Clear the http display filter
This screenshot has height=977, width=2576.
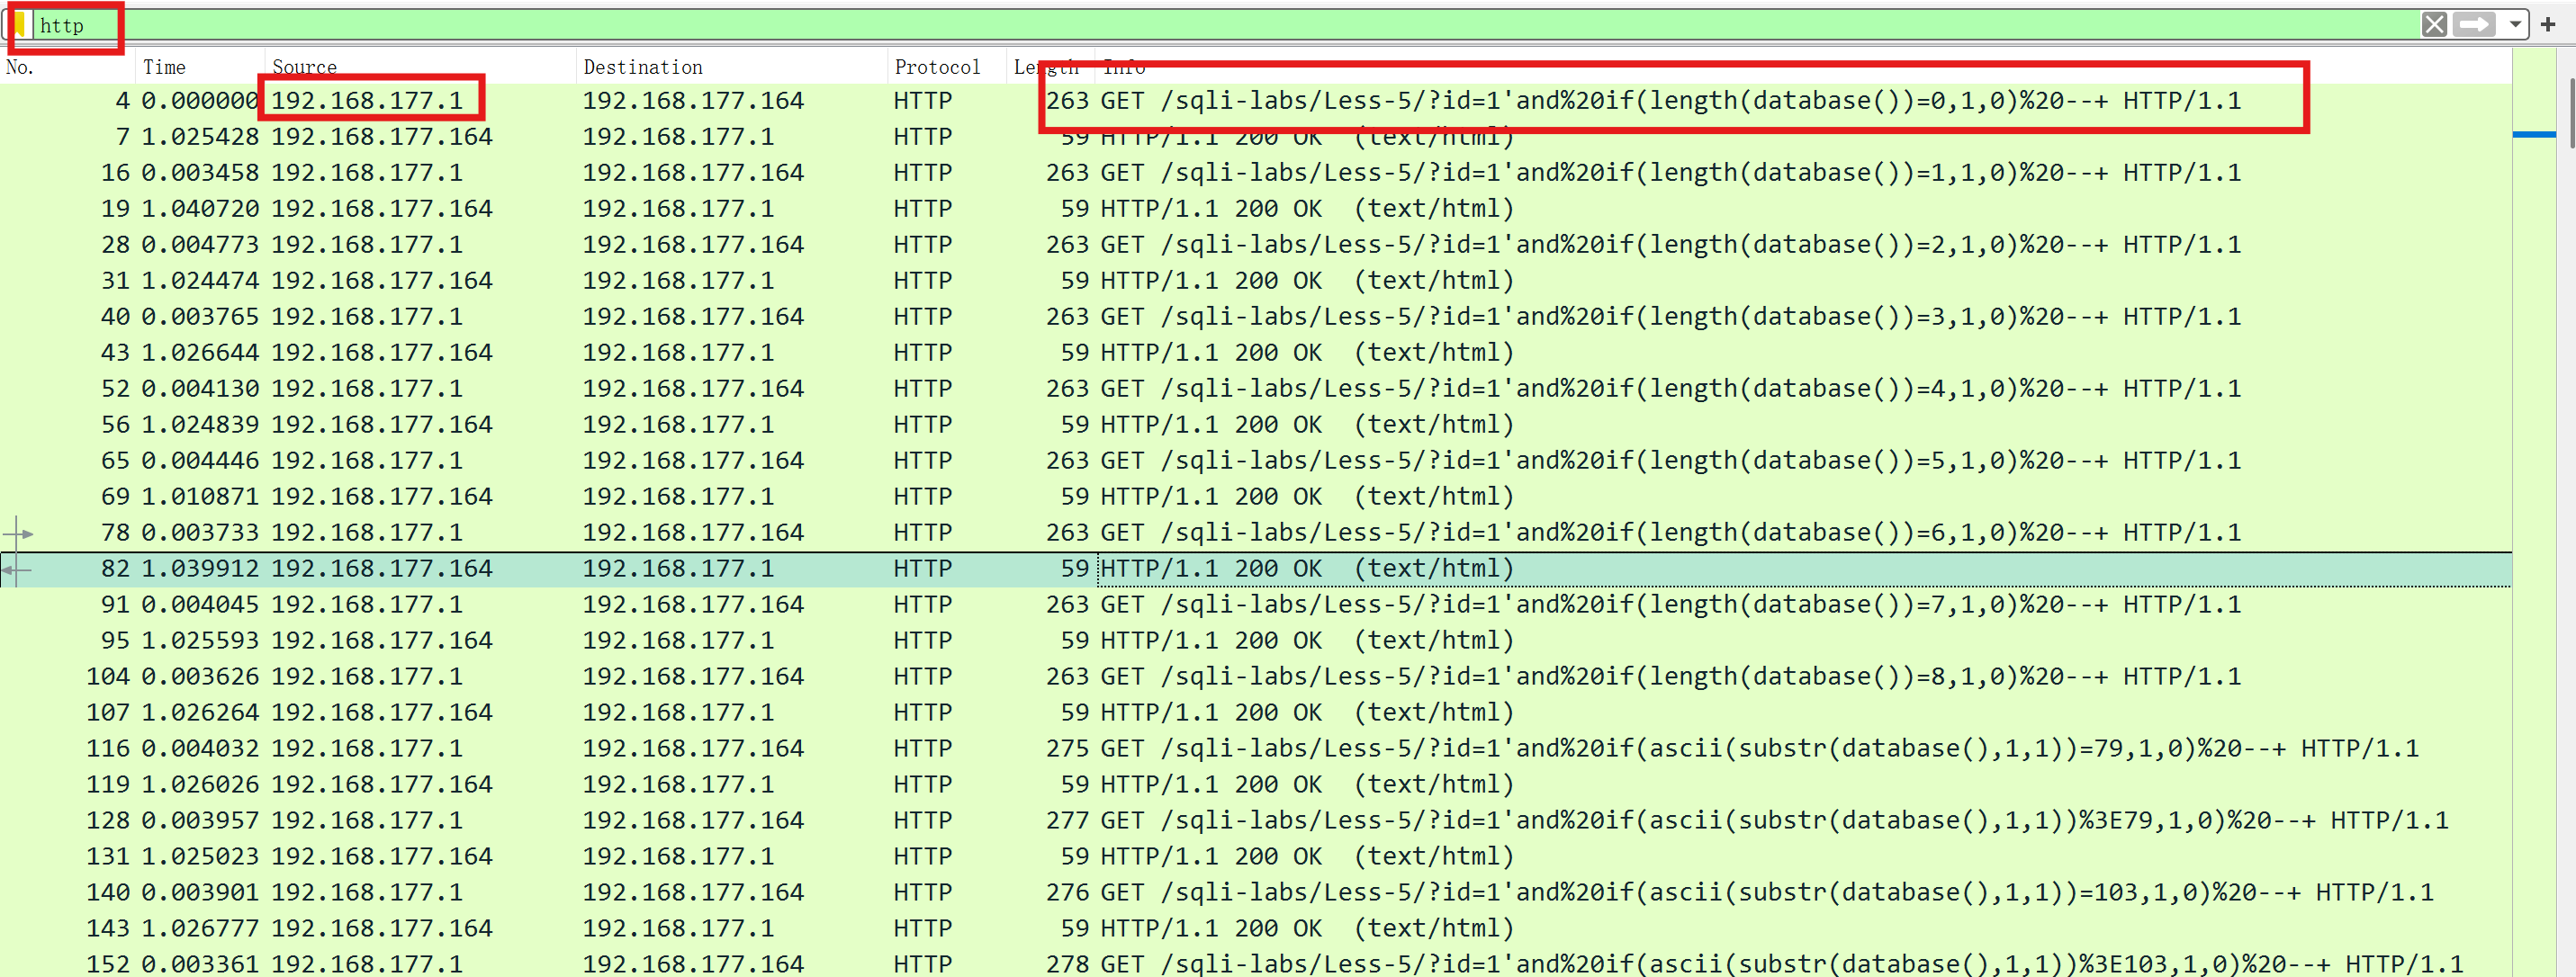tap(2434, 24)
